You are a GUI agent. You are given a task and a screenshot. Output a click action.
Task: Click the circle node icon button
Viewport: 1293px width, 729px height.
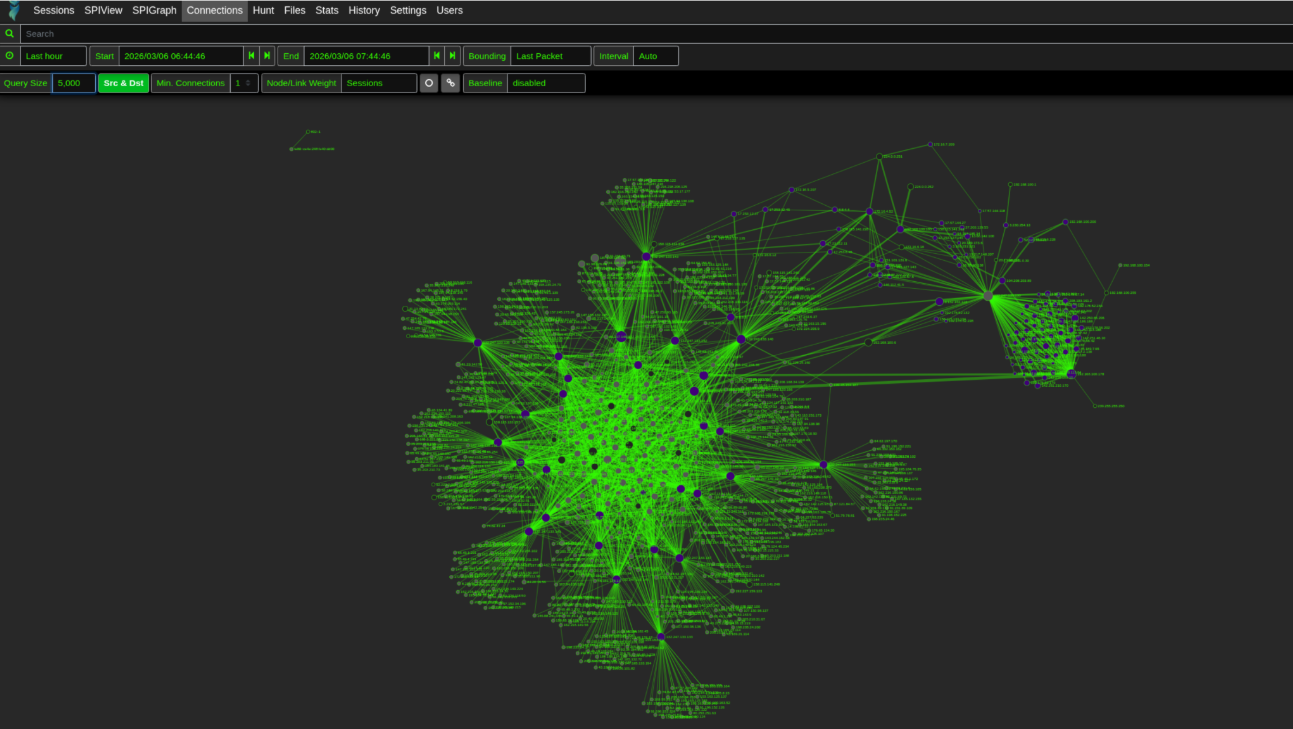click(429, 83)
